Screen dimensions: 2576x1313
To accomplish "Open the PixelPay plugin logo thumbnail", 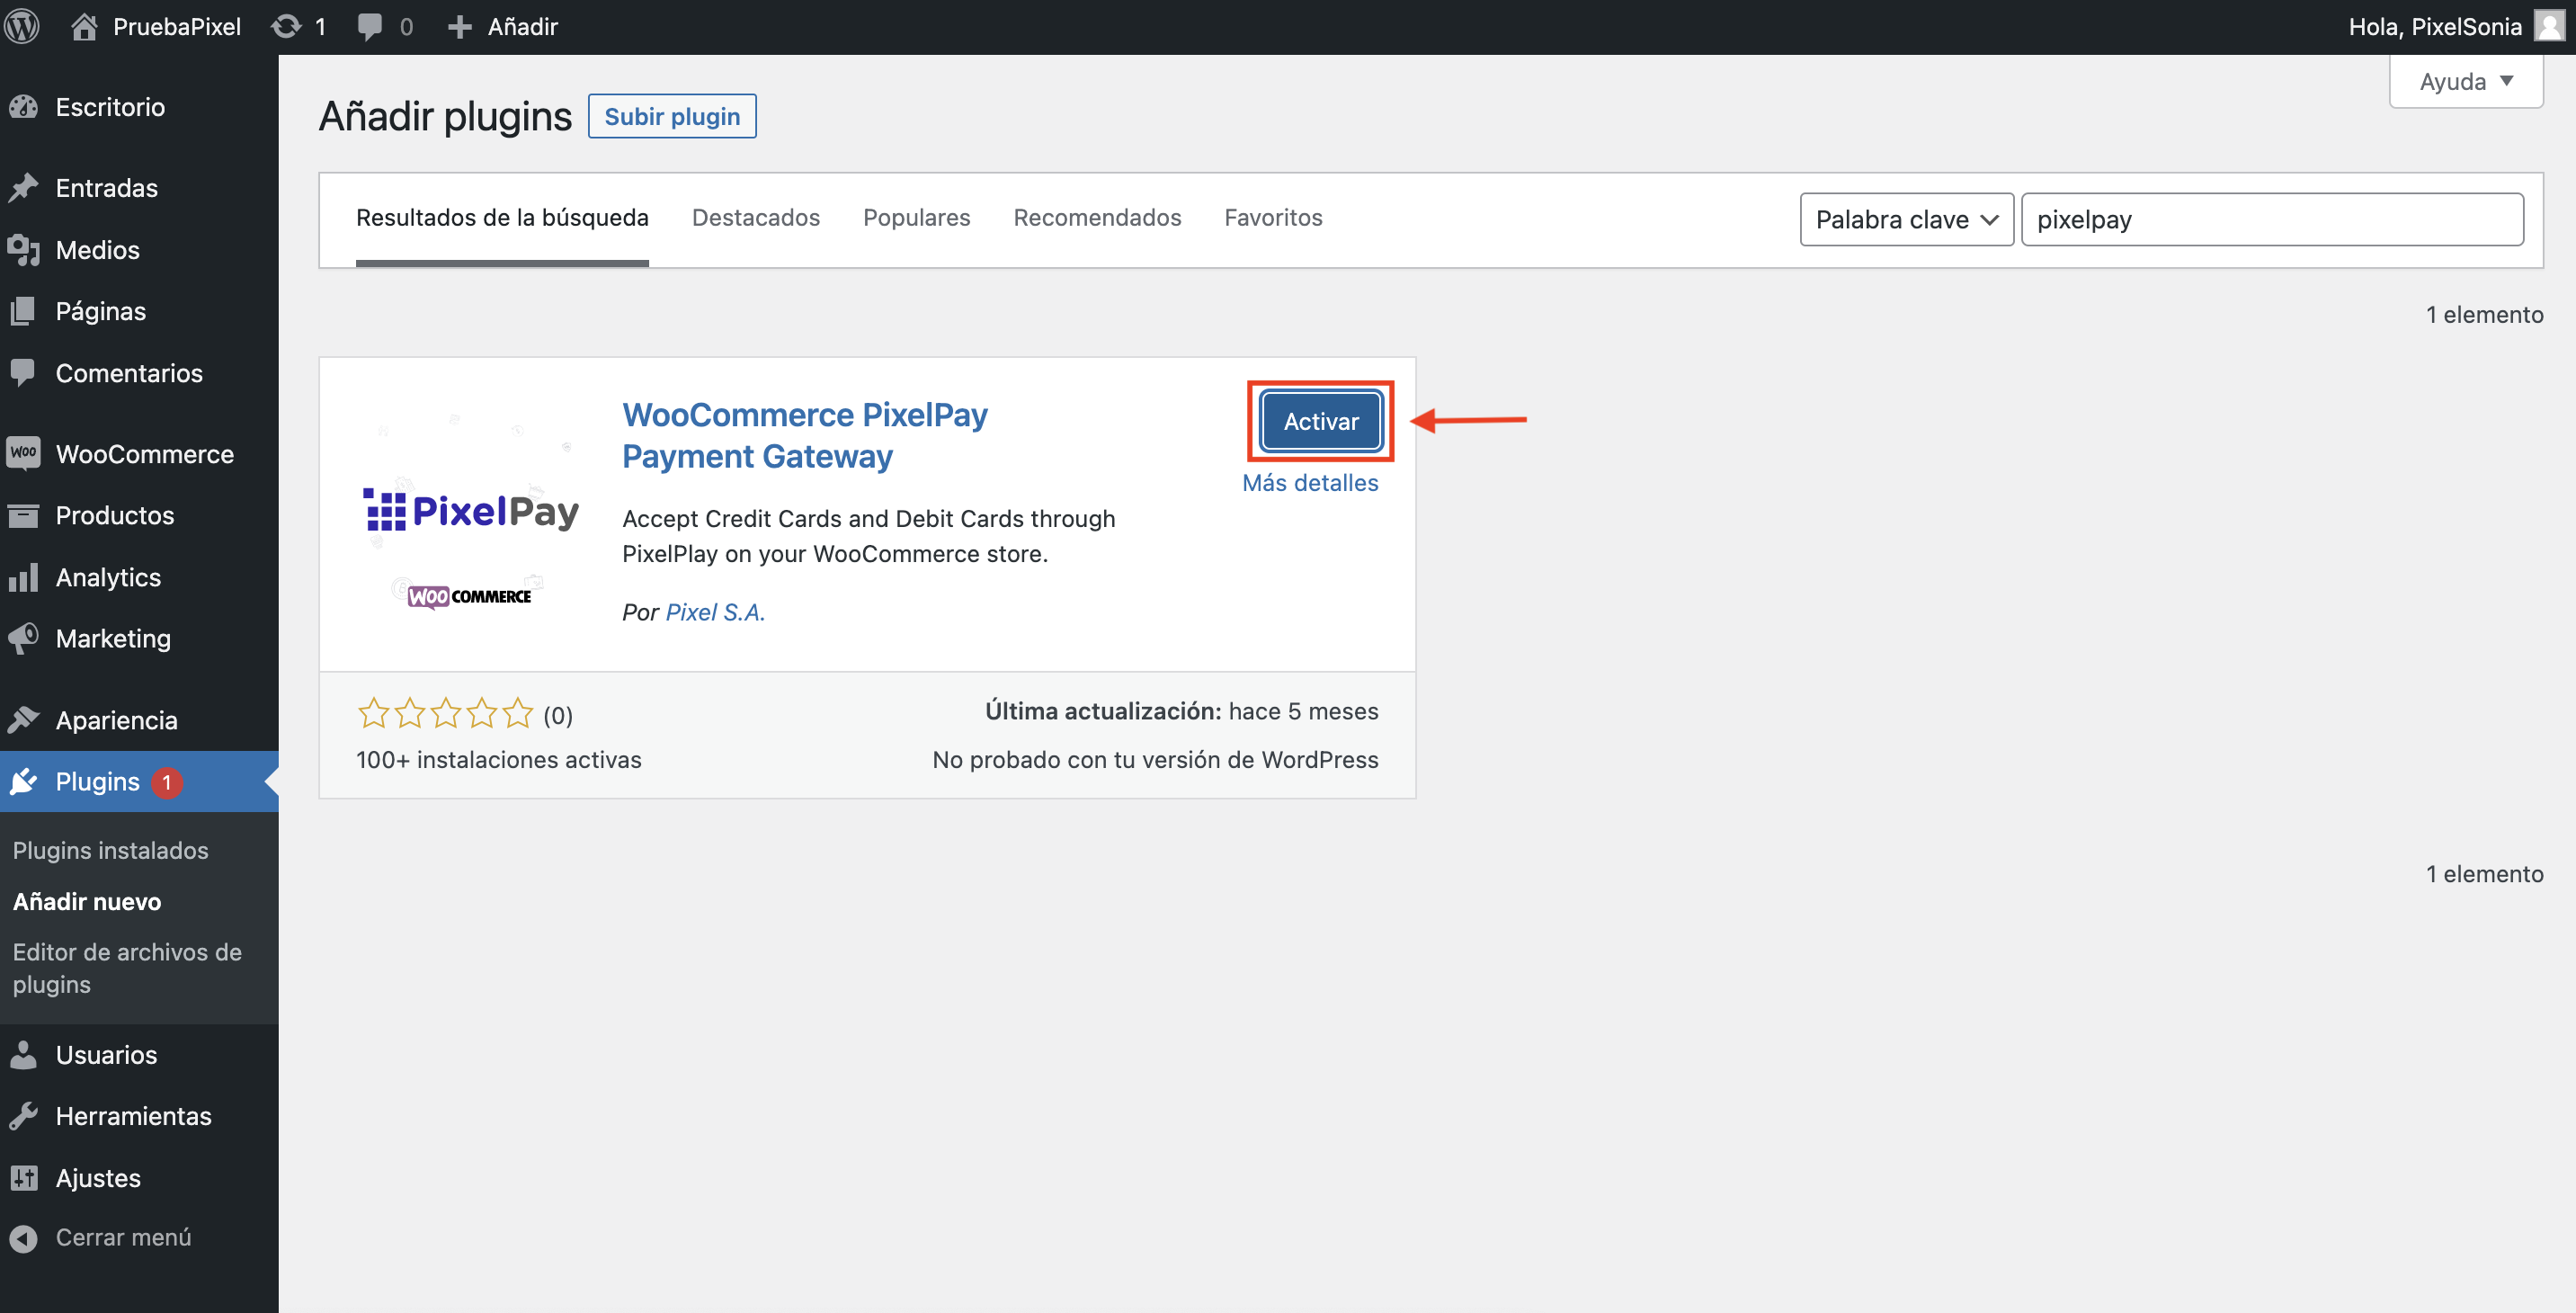I will coord(468,513).
